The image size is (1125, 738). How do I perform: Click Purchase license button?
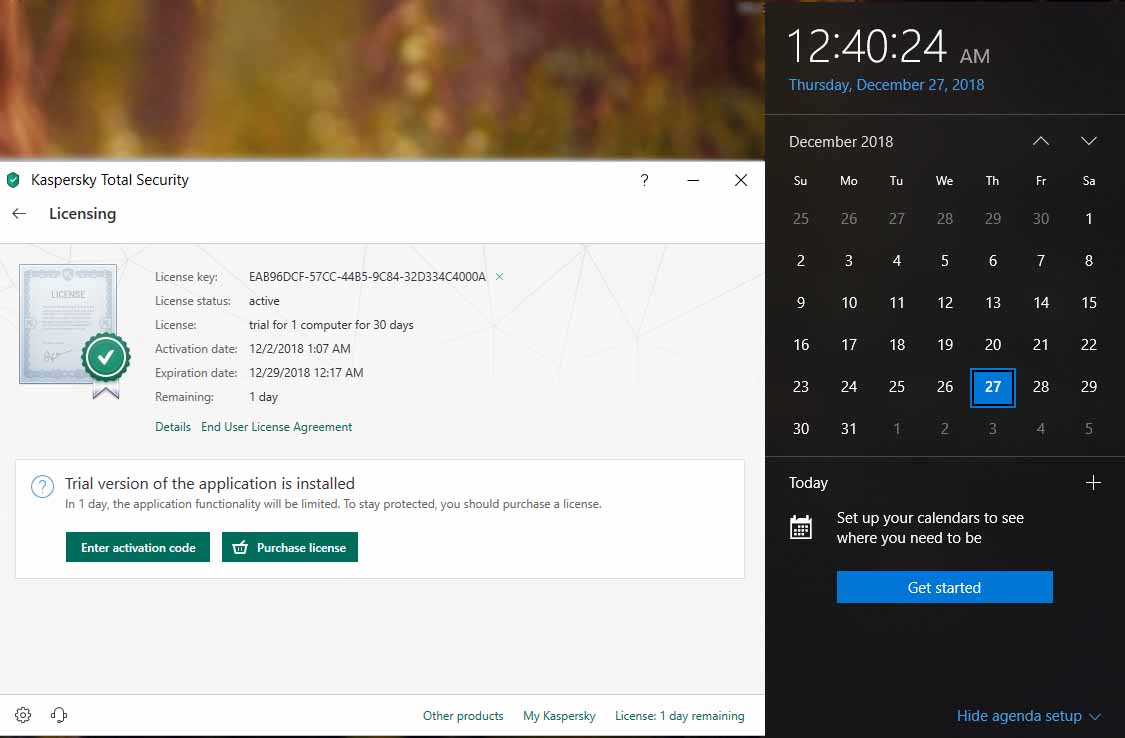pyautogui.click(x=290, y=547)
